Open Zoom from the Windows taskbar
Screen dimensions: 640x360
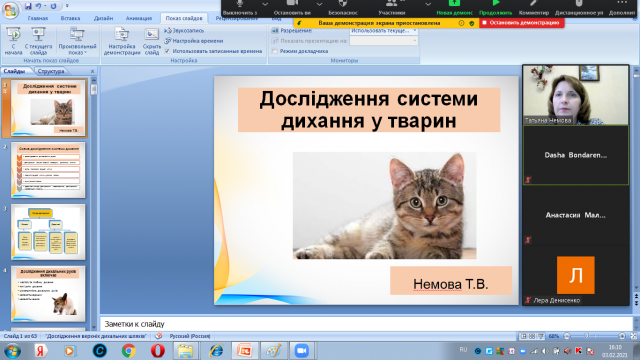302,351
